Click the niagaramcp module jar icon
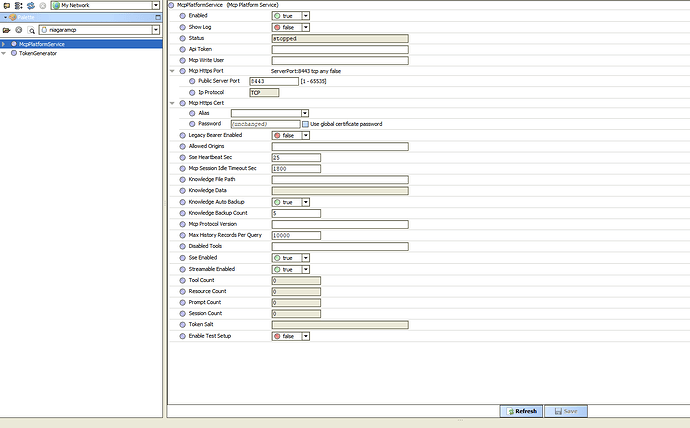Viewport: 690px width, 428px height. (x=44, y=30)
